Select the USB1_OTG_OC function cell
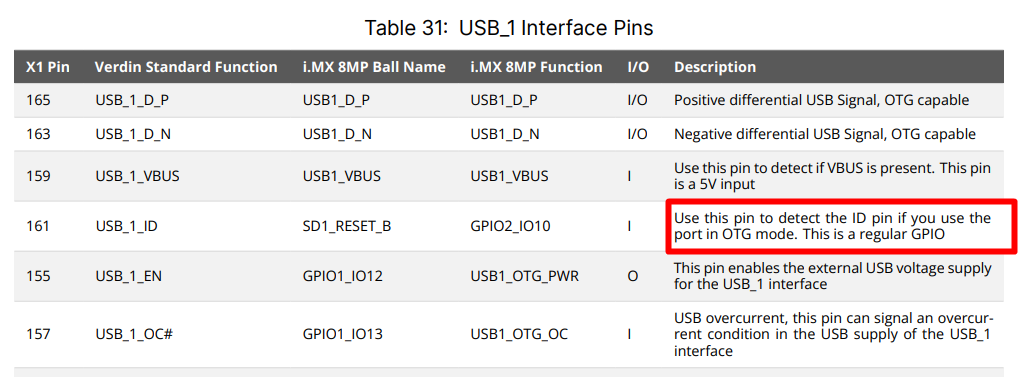The image size is (1031, 377). (519, 334)
